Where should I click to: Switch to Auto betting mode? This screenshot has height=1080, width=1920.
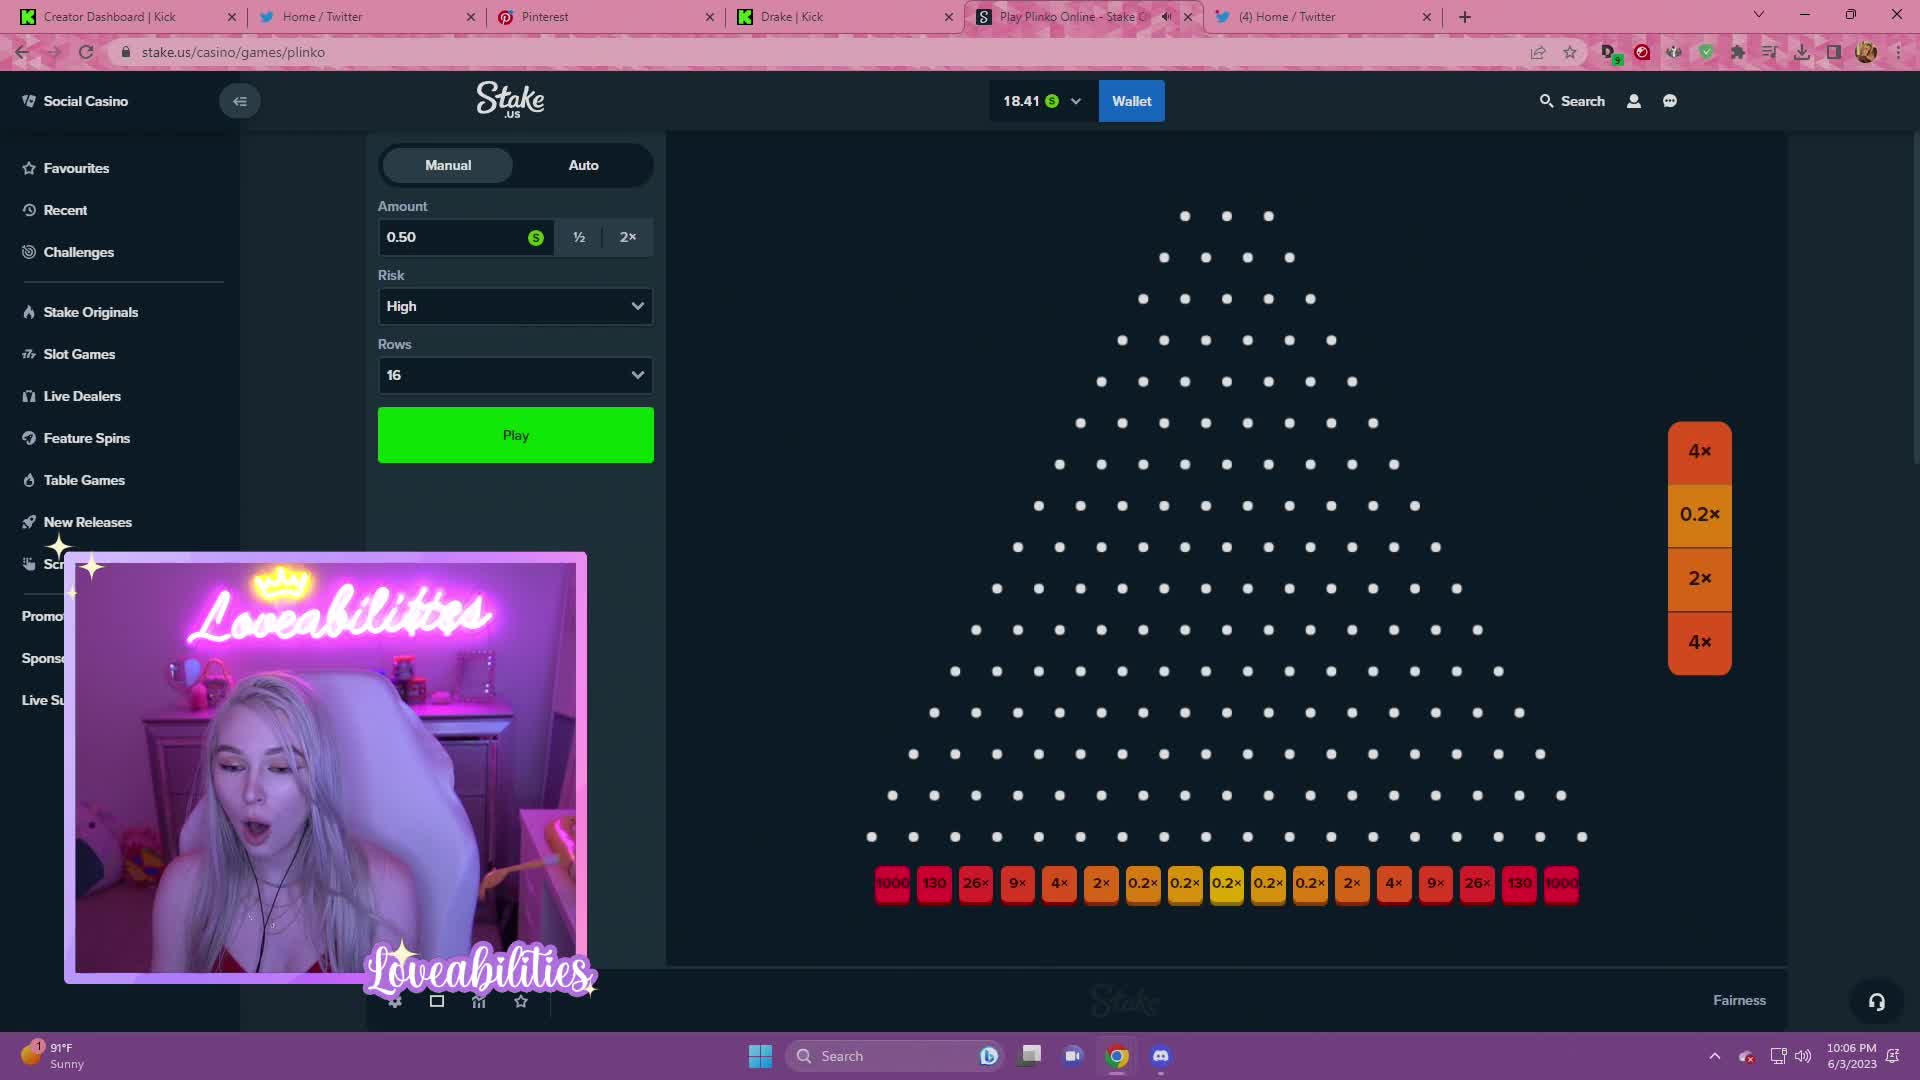[583, 165]
